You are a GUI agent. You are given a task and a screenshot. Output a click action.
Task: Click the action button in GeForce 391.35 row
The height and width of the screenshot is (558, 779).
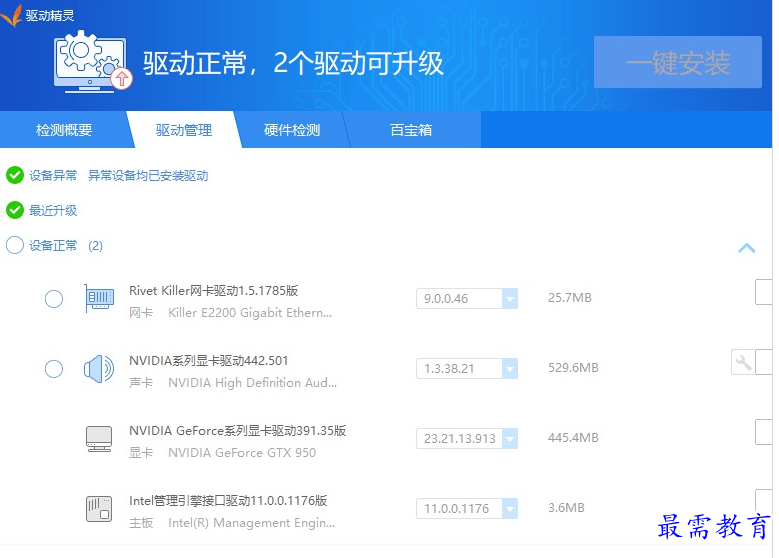pos(764,432)
